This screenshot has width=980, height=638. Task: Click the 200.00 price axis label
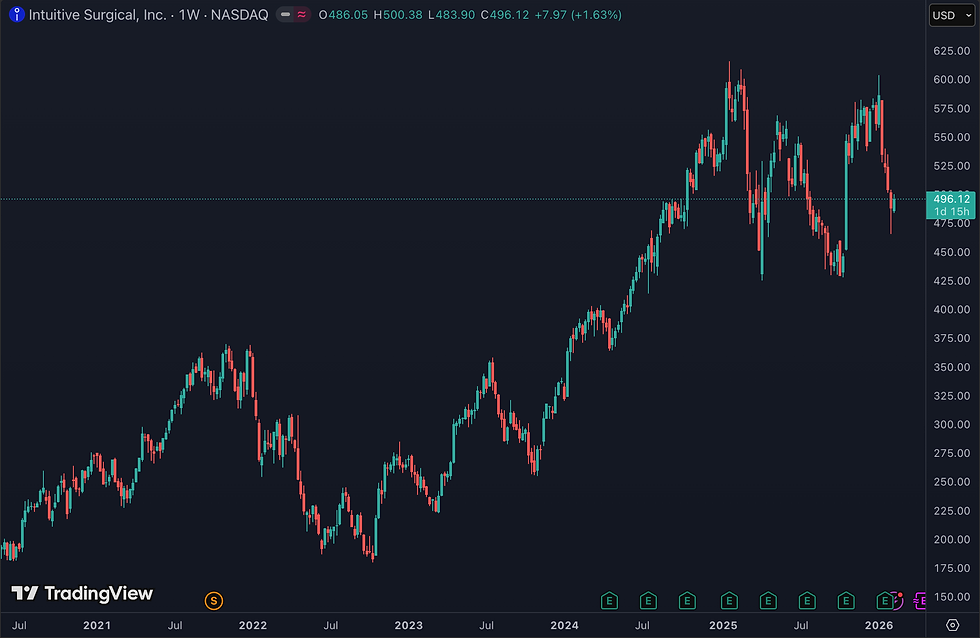(951, 539)
